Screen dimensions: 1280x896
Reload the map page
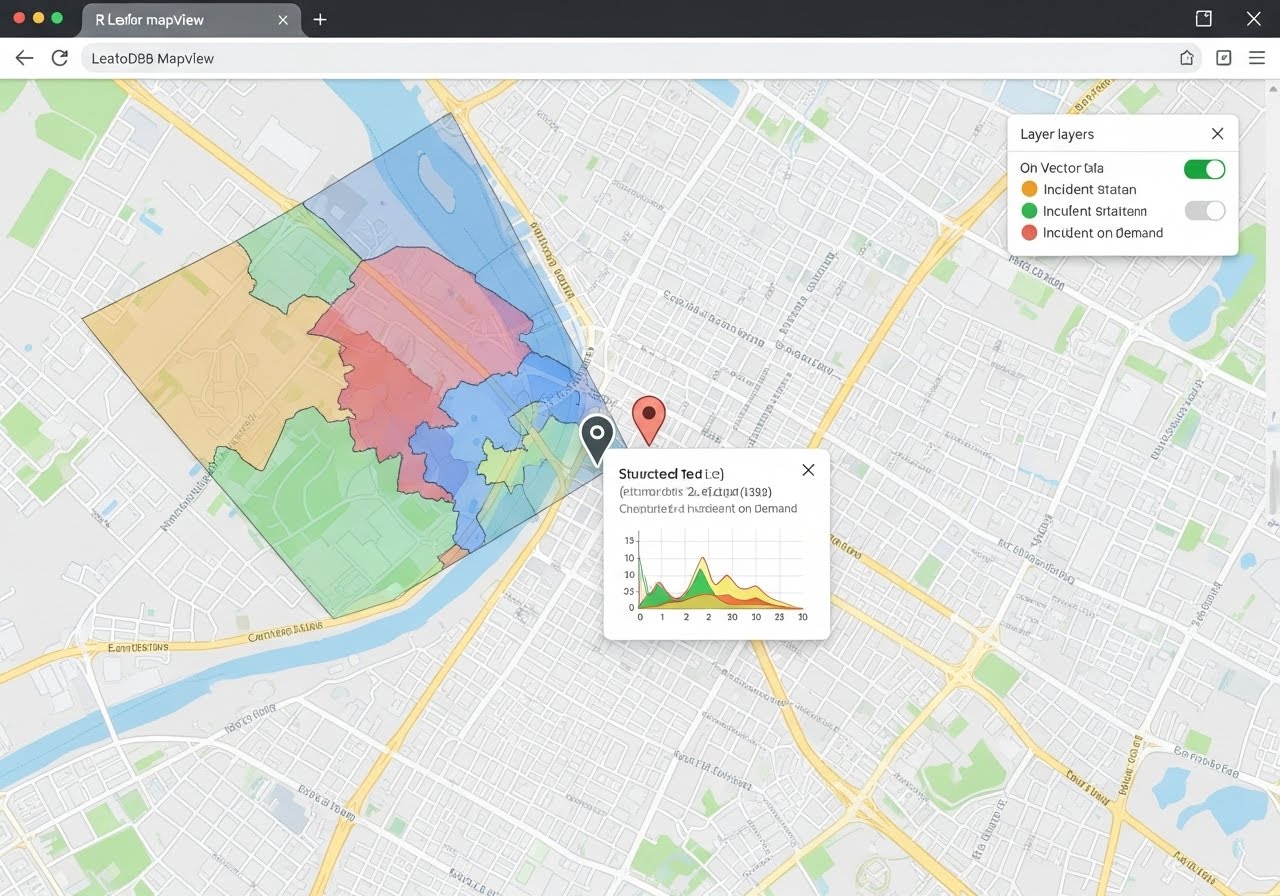tap(59, 58)
